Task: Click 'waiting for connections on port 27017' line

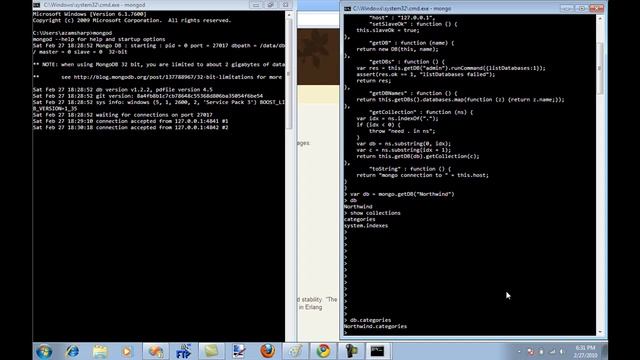Action: [123, 115]
